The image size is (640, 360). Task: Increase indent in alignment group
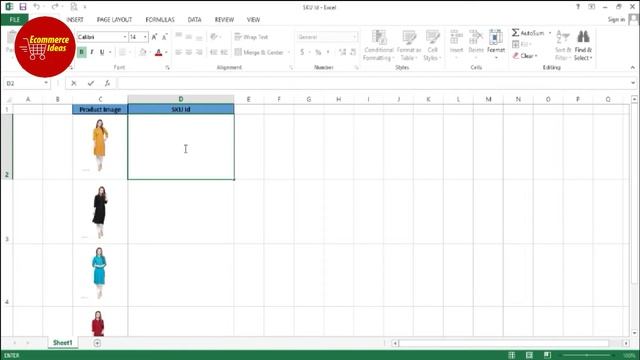point(224,52)
